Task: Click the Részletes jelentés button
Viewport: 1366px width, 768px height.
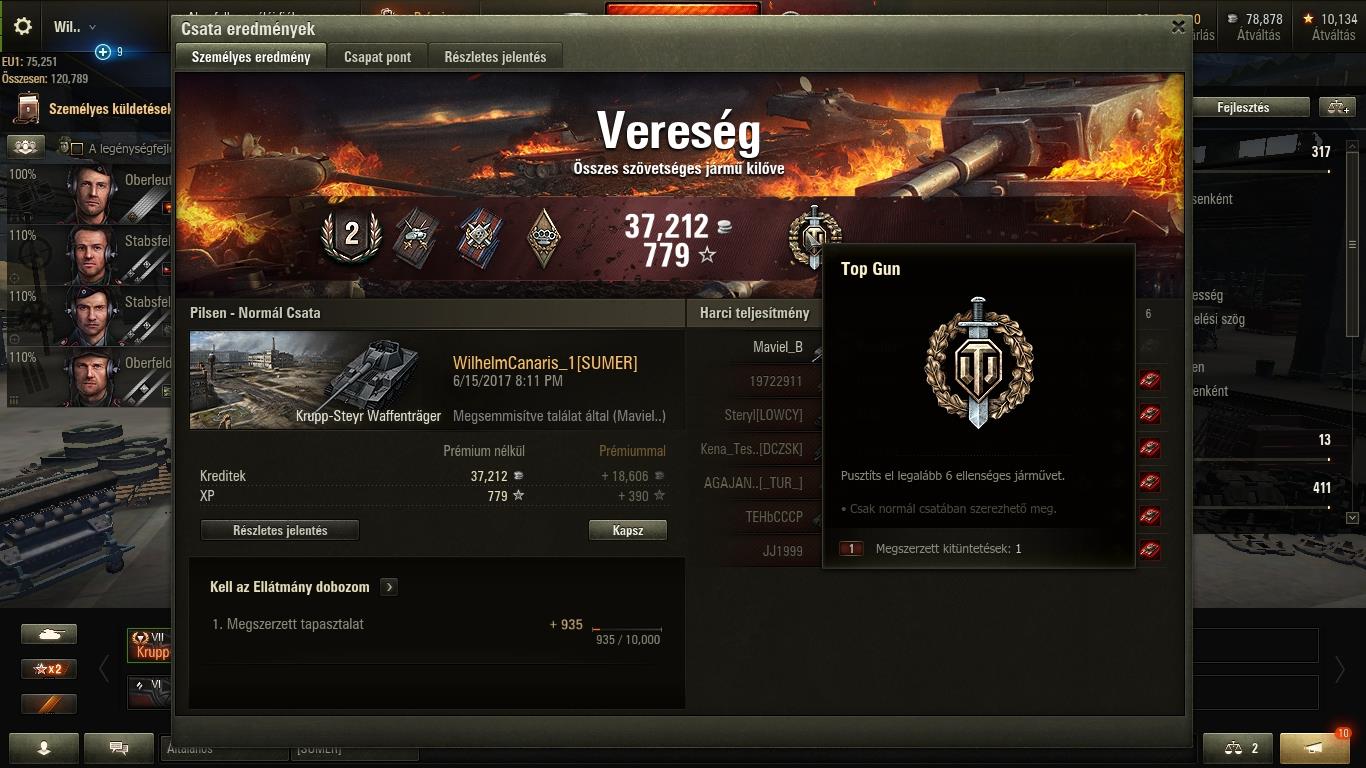Action: point(280,530)
